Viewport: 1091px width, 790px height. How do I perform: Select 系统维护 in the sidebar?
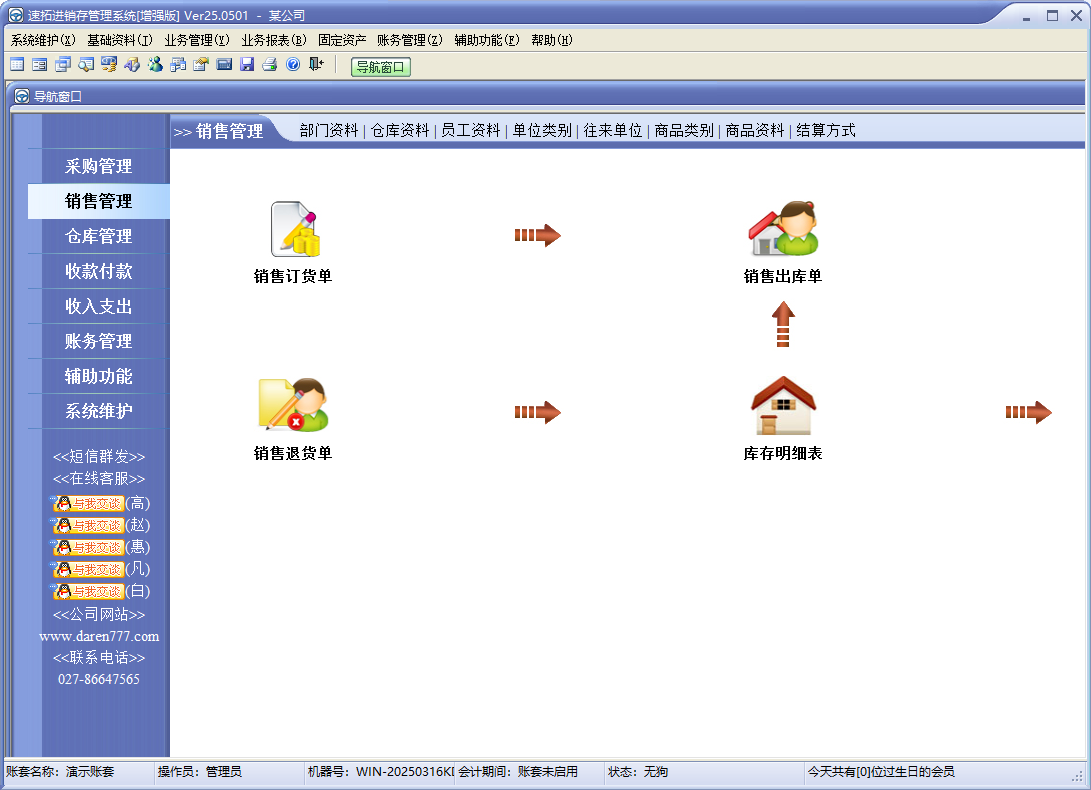[99, 411]
